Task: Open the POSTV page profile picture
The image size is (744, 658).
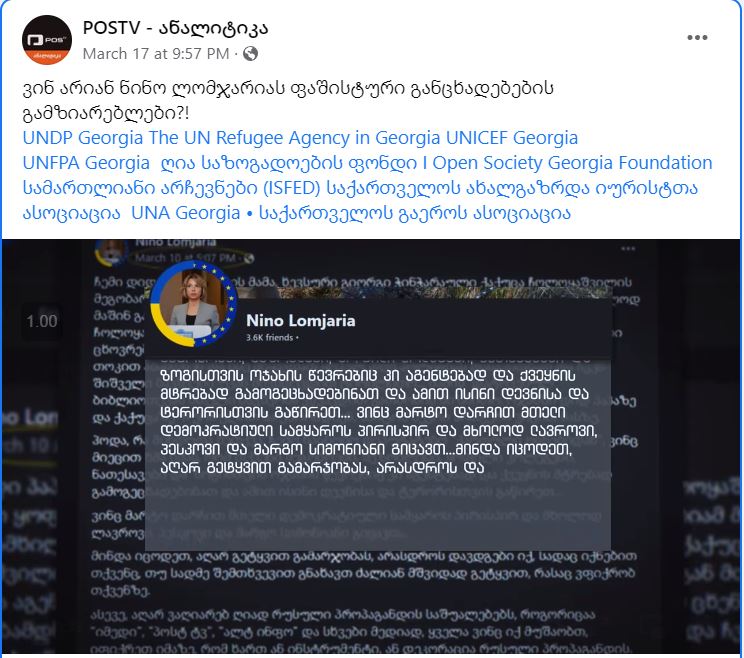Action: click(46, 39)
